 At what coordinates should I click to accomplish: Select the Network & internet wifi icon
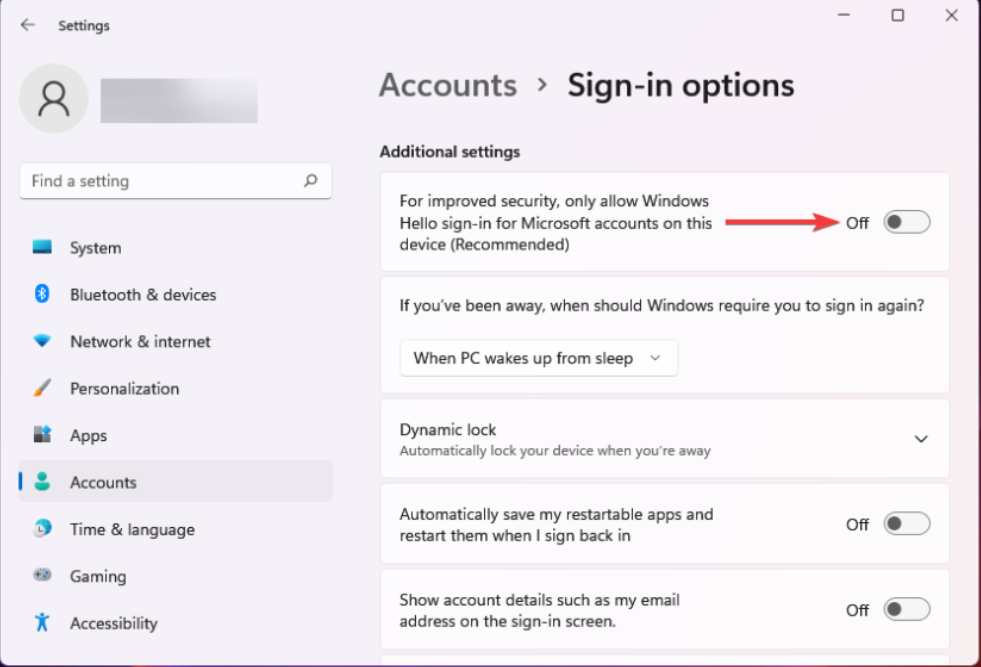pyautogui.click(x=42, y=341)
